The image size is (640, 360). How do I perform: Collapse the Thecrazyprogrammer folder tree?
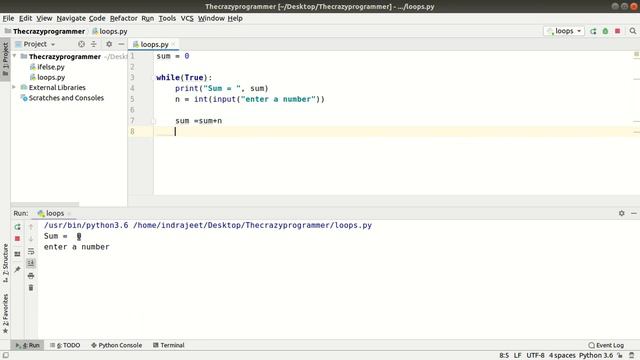15,56
